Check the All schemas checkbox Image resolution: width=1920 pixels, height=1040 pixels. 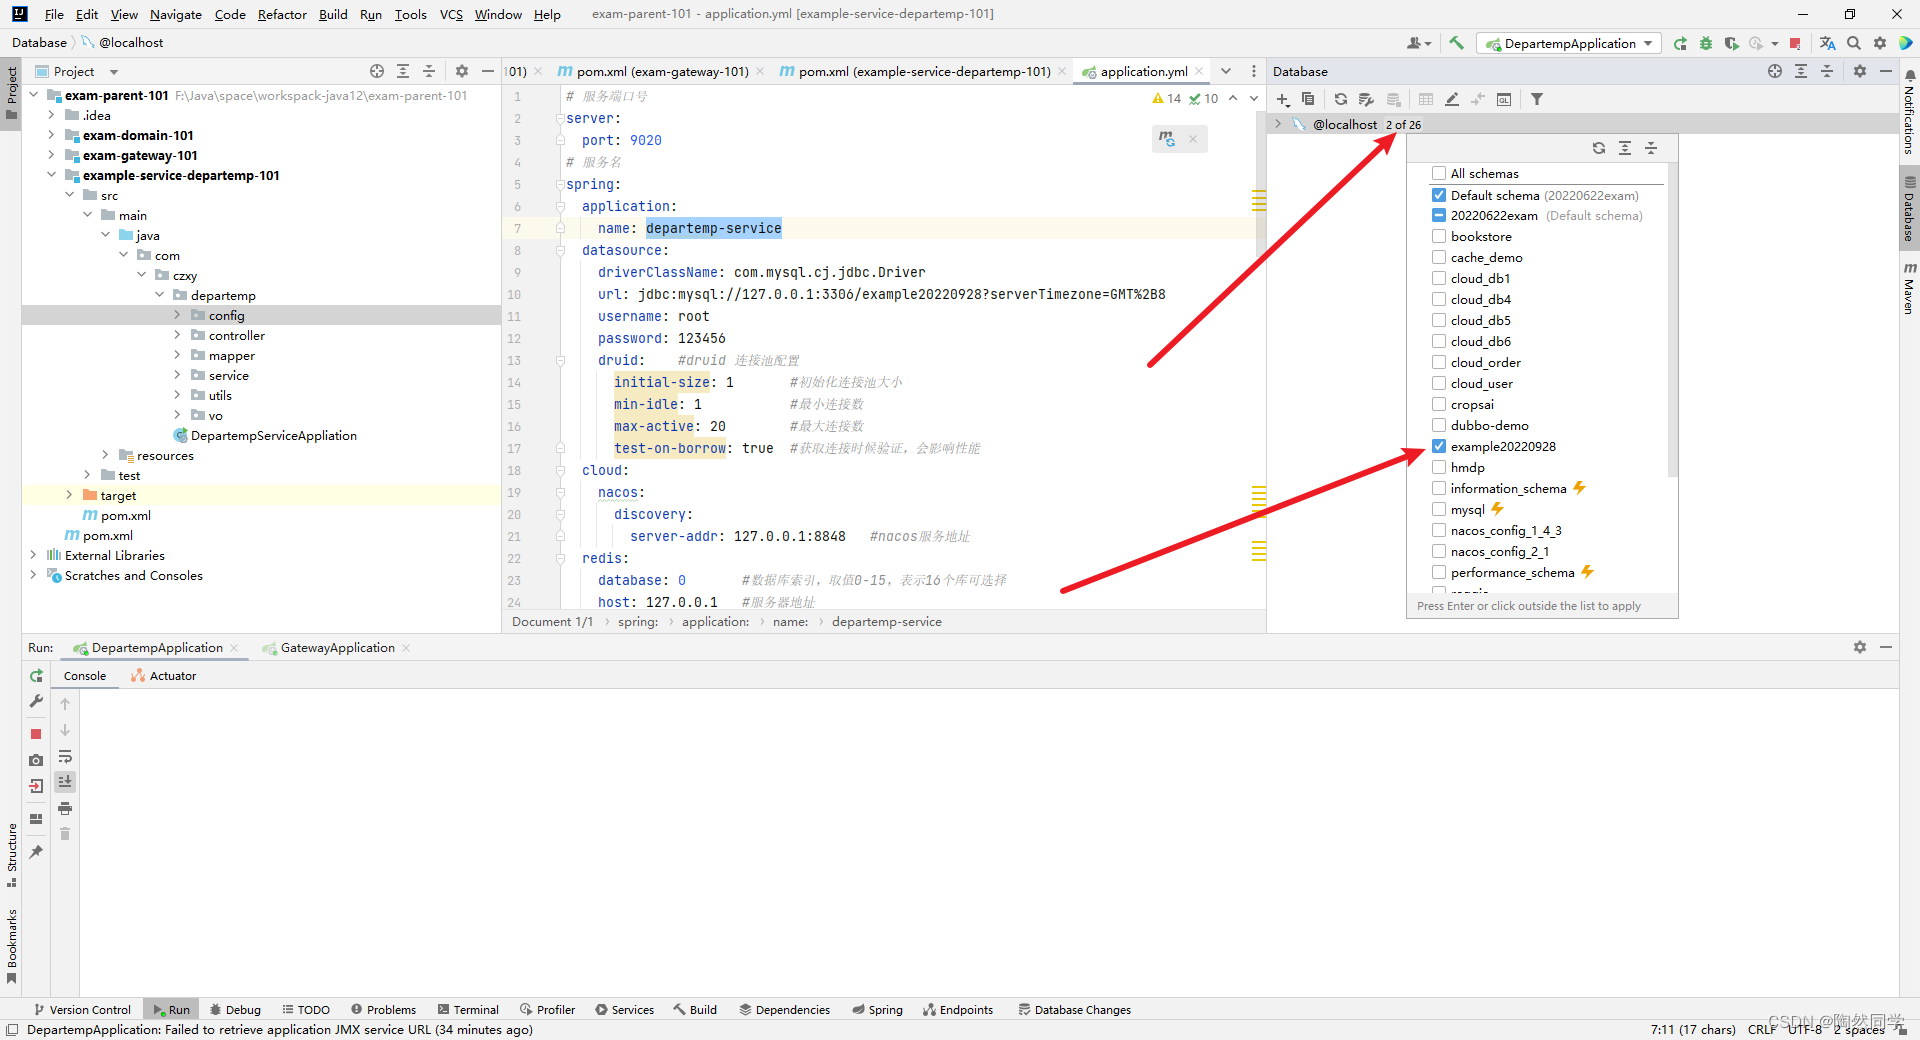coord(1439,173)
